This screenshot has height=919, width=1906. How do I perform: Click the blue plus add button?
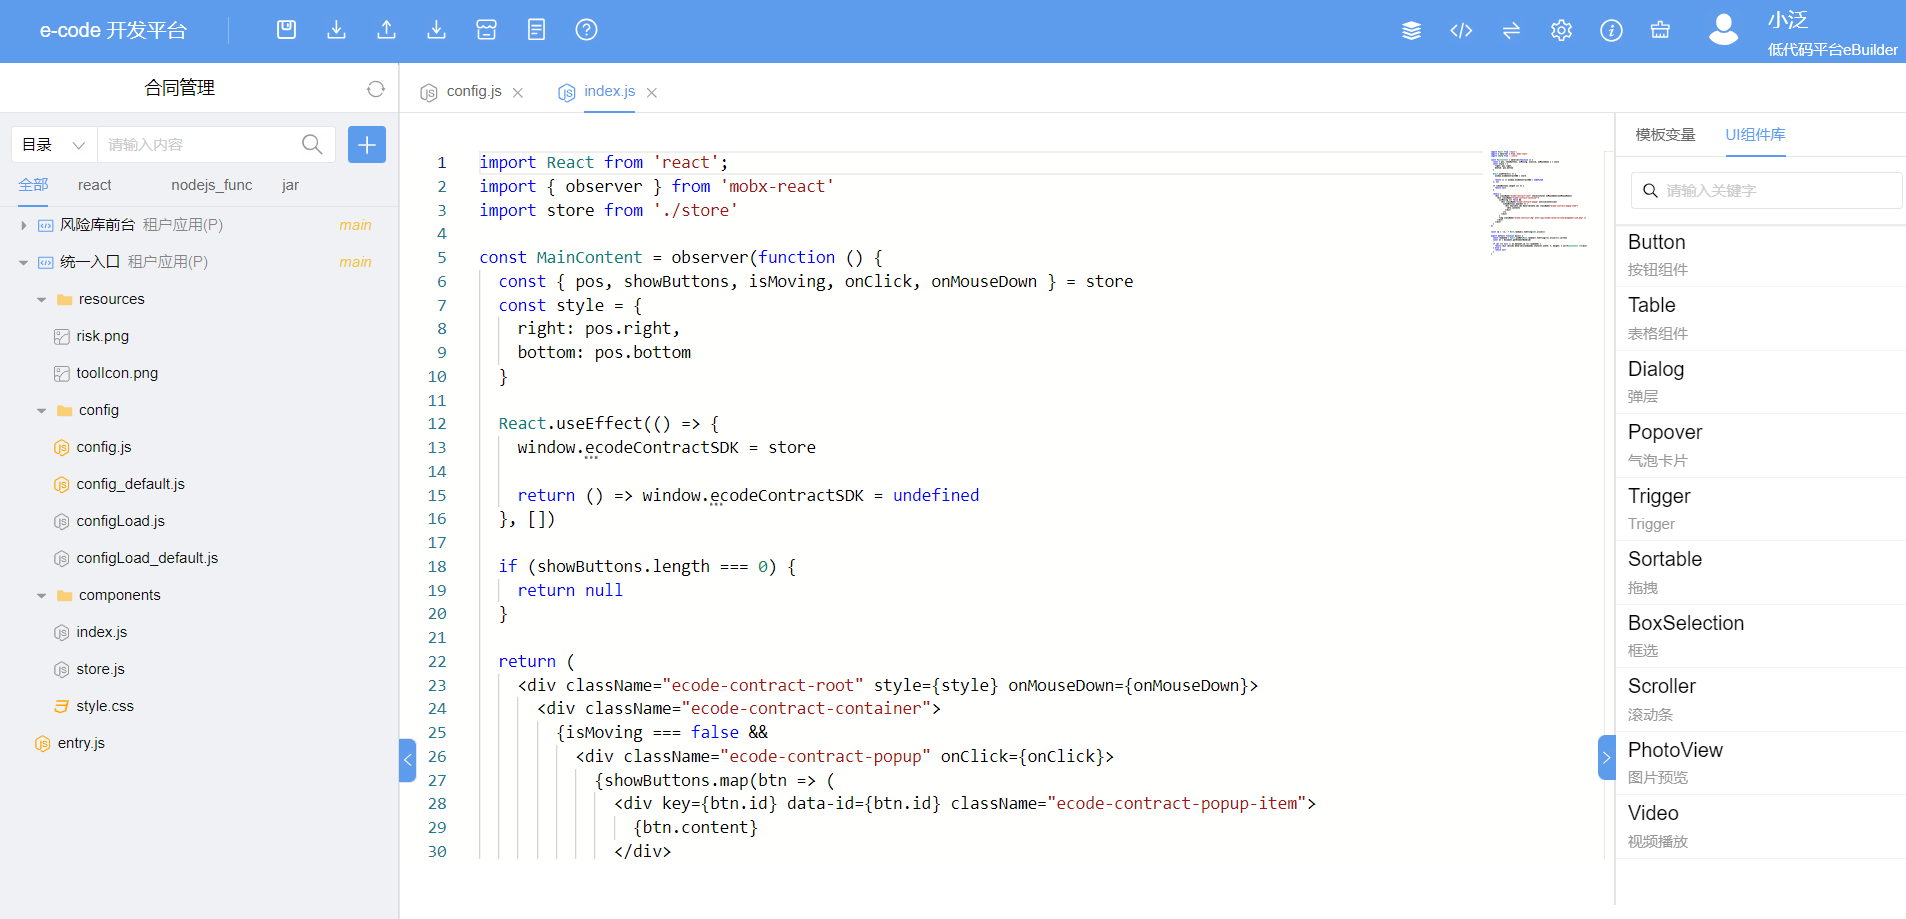coord(367,144)
